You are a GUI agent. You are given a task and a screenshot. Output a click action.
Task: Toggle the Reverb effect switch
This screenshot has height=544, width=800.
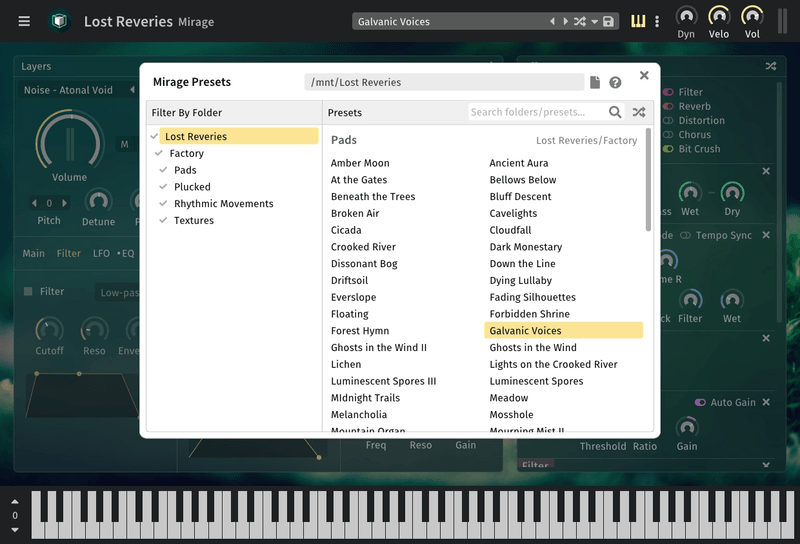(668, 106)
